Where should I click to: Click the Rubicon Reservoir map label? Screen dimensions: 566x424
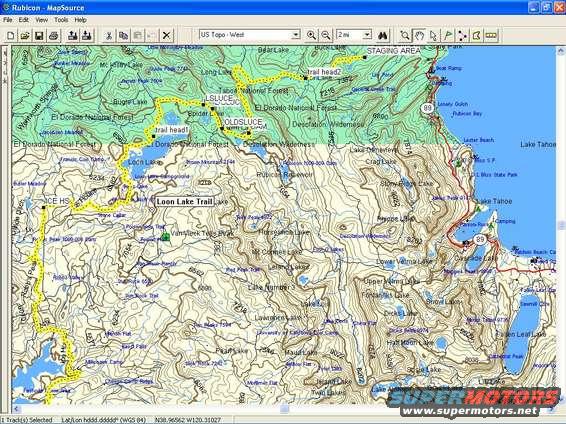(285, 175)
